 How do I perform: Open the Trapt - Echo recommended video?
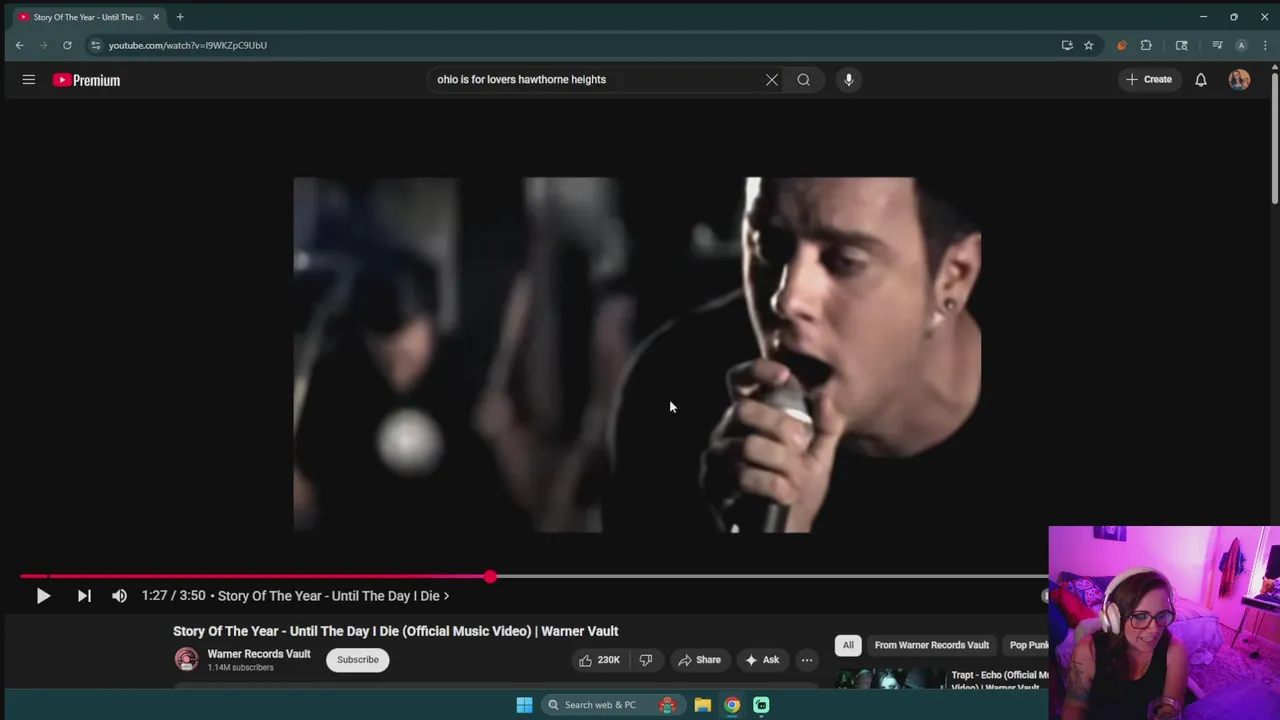click(942, 680)
